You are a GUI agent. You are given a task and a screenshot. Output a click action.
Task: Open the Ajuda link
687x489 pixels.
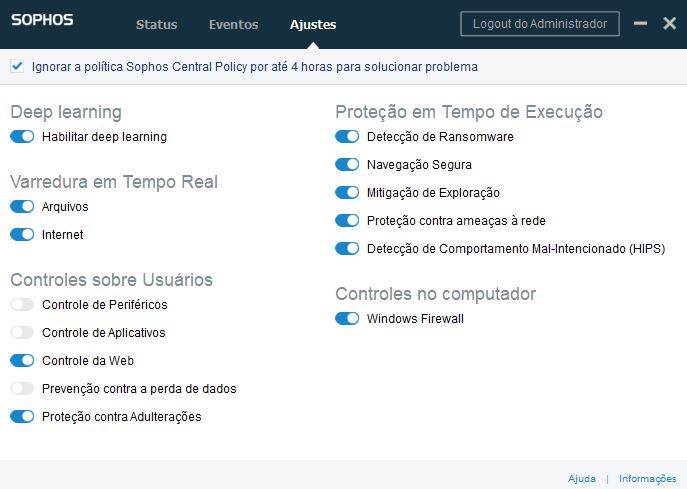pyautogui.click(x=582, y=478)
